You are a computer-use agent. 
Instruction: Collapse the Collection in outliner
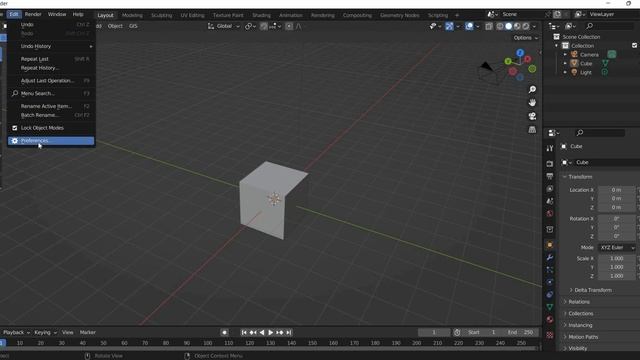click(556, 46)
